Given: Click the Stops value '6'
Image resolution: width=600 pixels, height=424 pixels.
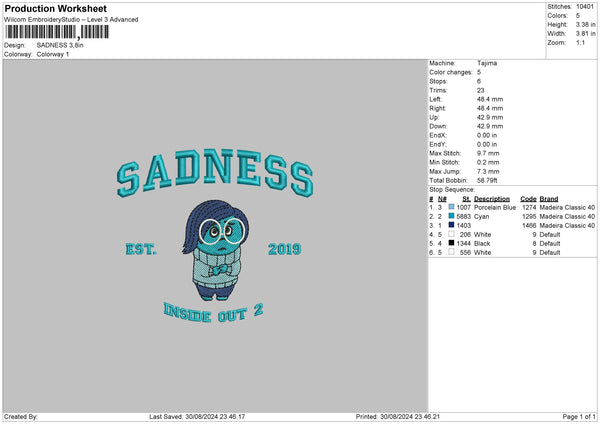Looking at the screenshot, I should tap(479, 81).
